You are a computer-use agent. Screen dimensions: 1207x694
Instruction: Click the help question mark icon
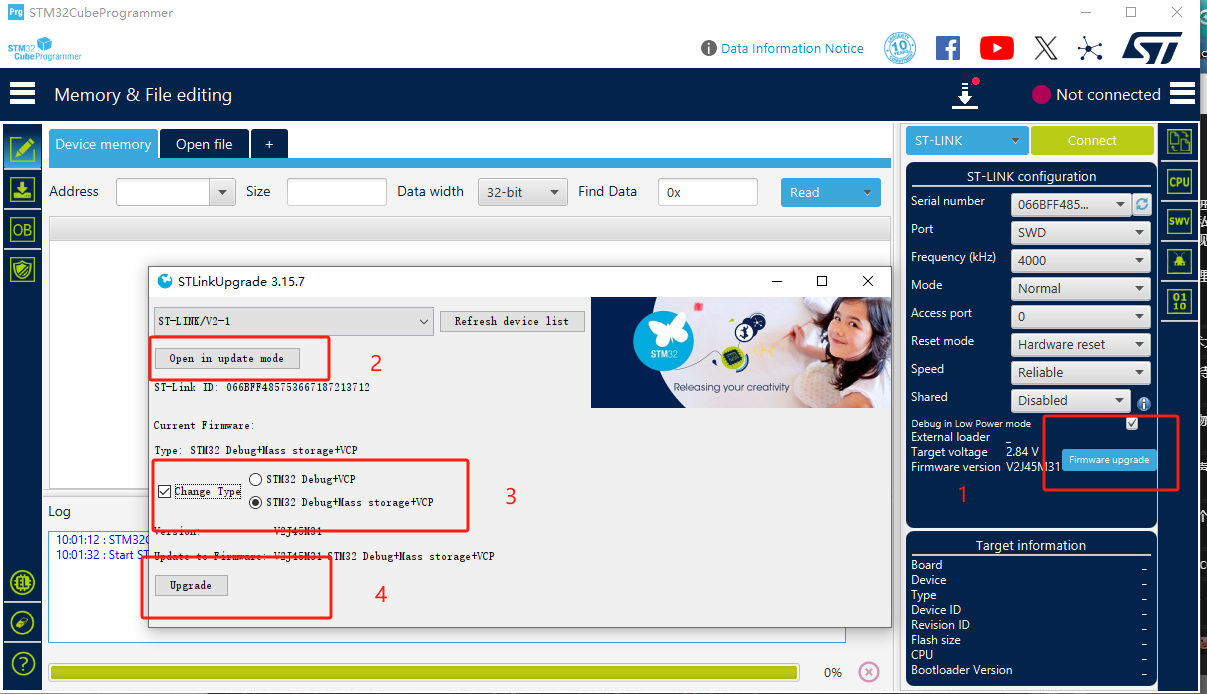(x=22, y=663)
